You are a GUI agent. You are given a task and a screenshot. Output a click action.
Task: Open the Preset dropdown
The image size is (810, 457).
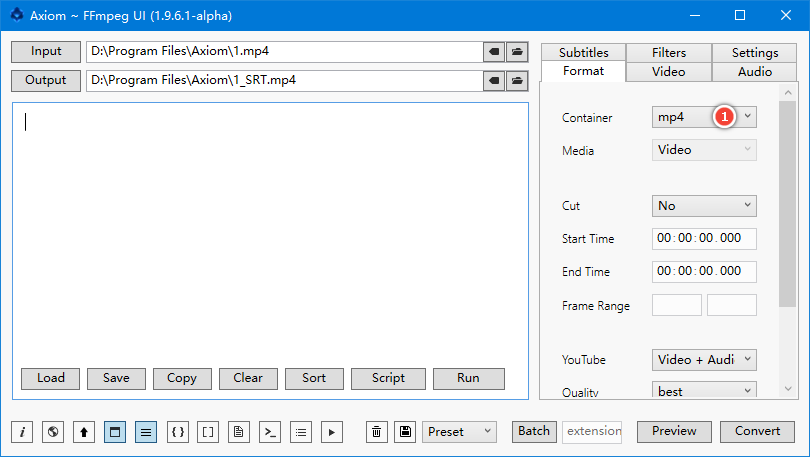[459, 432]
